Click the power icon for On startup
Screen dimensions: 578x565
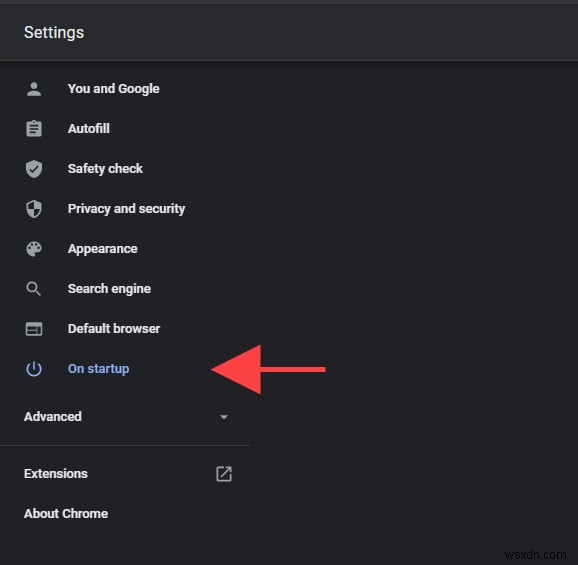coord(34,369)
